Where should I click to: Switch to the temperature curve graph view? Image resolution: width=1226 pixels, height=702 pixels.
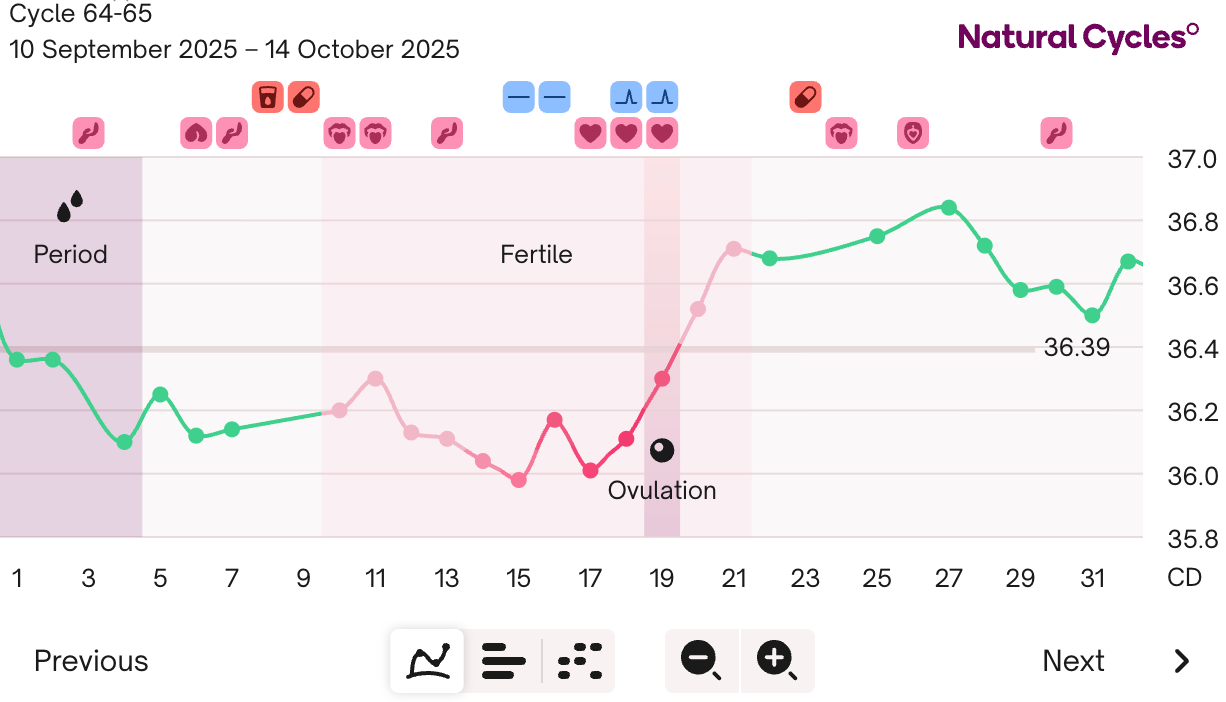(427, 660)
